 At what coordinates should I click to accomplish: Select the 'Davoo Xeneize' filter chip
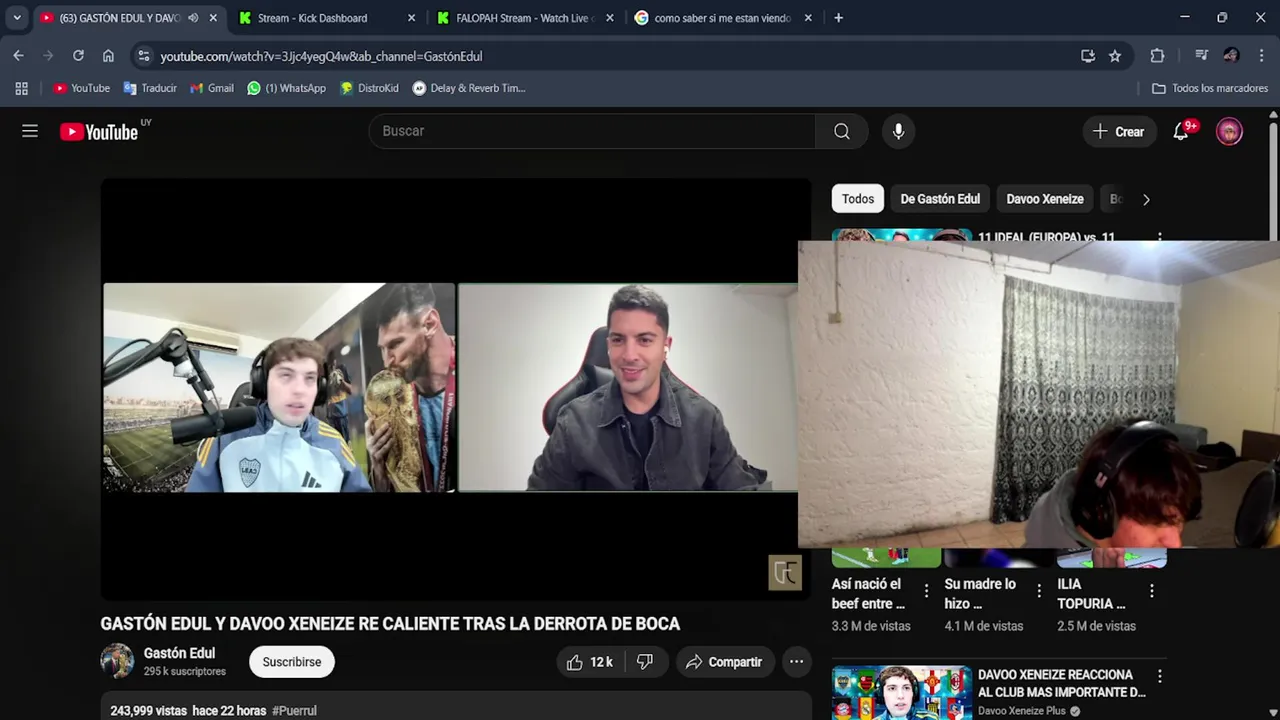[x=1045, y=199]
